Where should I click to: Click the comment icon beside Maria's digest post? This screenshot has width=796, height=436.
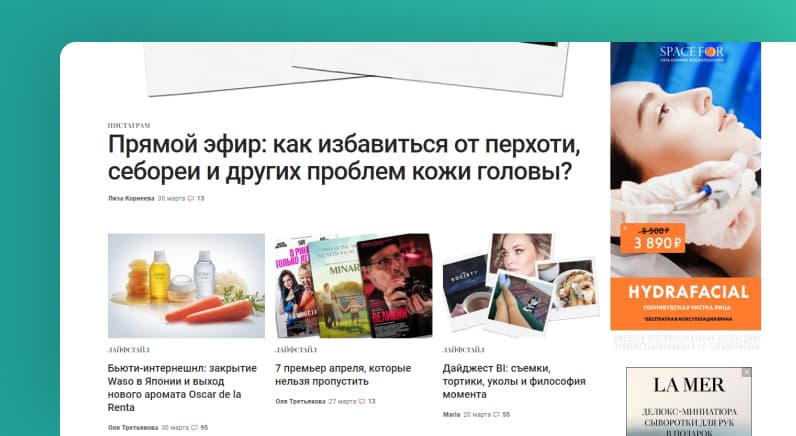(x=496, y=415)
